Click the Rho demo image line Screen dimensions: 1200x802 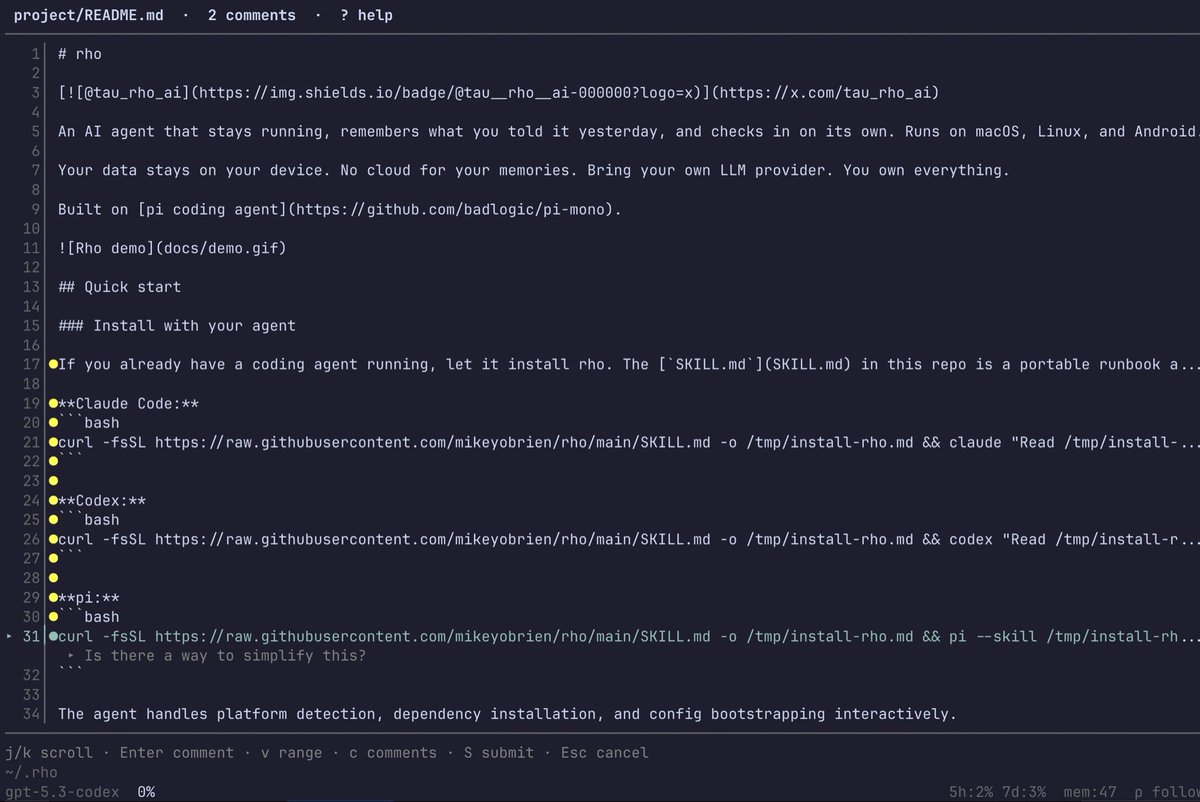pos(172,248)
